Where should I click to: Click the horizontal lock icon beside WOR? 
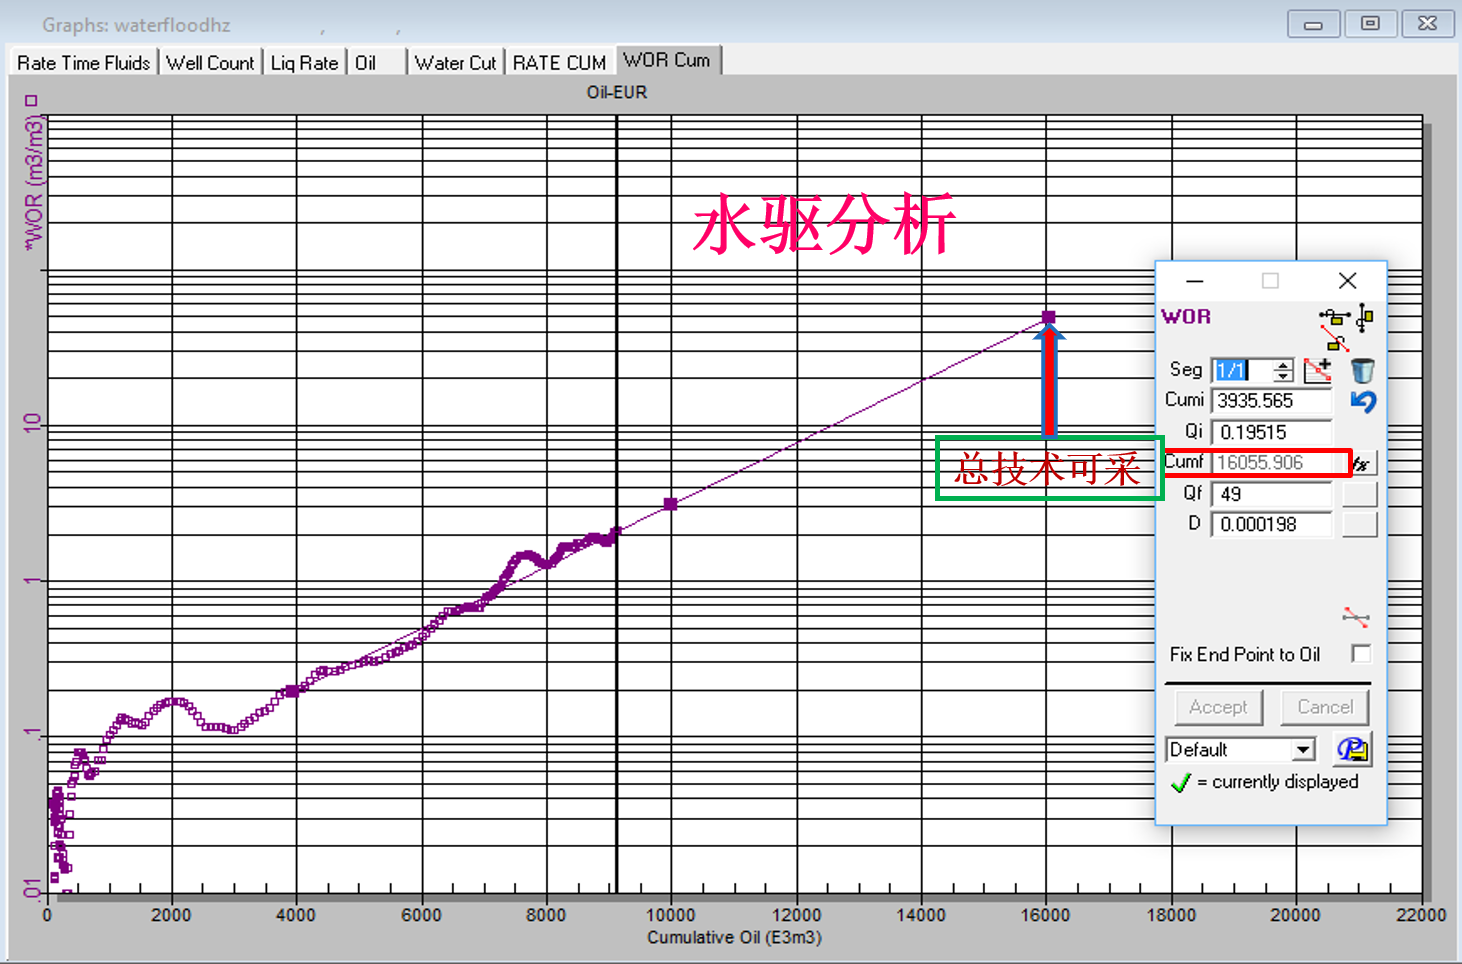(x=1334, y=317)
